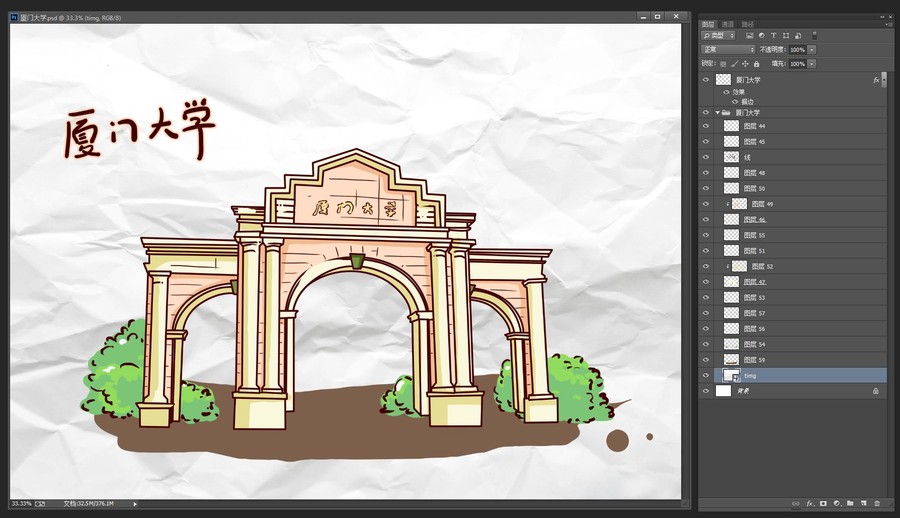This screenshot has width=900, height=518.
Task: Open status bar info arrow menu
Action: pyautogui.click(x=135, y=504)
